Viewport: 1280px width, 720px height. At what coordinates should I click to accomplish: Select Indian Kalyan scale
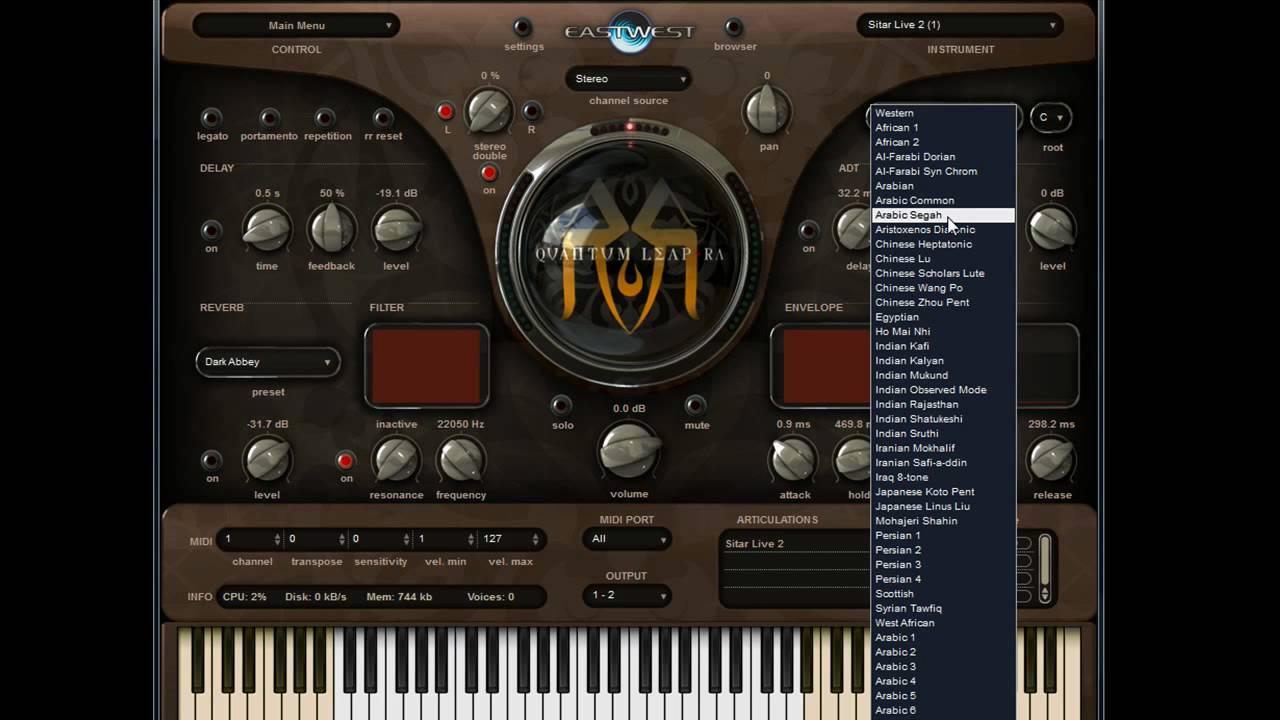coord(943,361)
